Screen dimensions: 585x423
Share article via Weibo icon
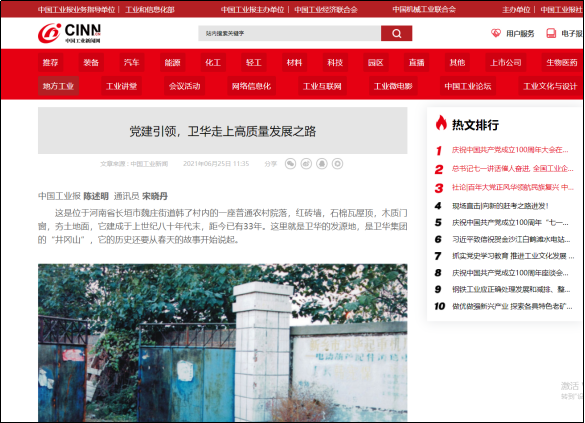coord(306,164)
